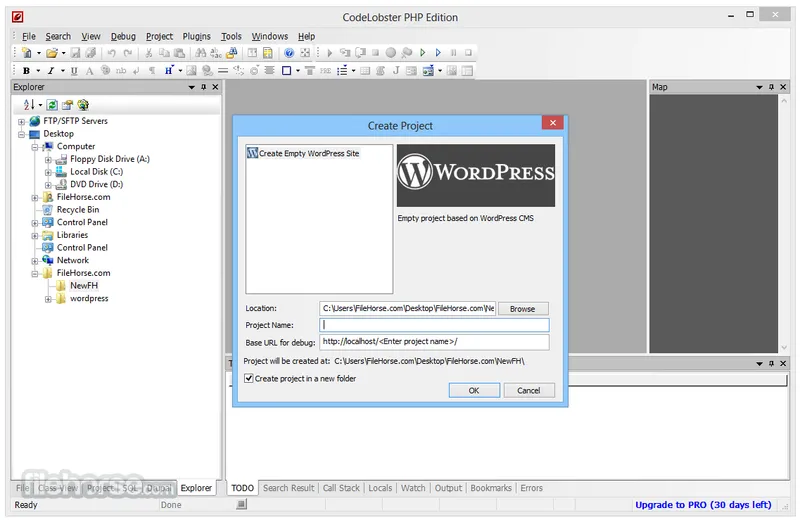Open the dropdown arrow beside Open folder
This screenshot has height=520, width=800.
(63, 53)
